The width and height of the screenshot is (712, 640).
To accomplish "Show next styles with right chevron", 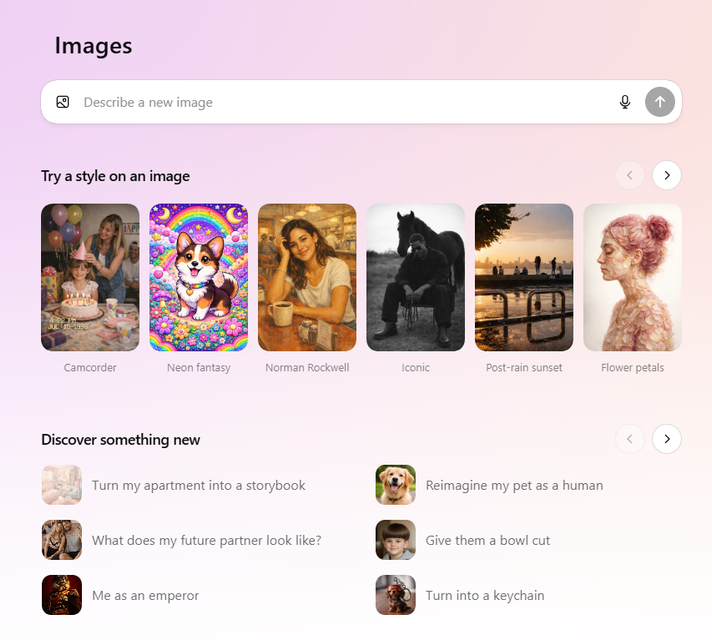I will click(x=667, y=176).
